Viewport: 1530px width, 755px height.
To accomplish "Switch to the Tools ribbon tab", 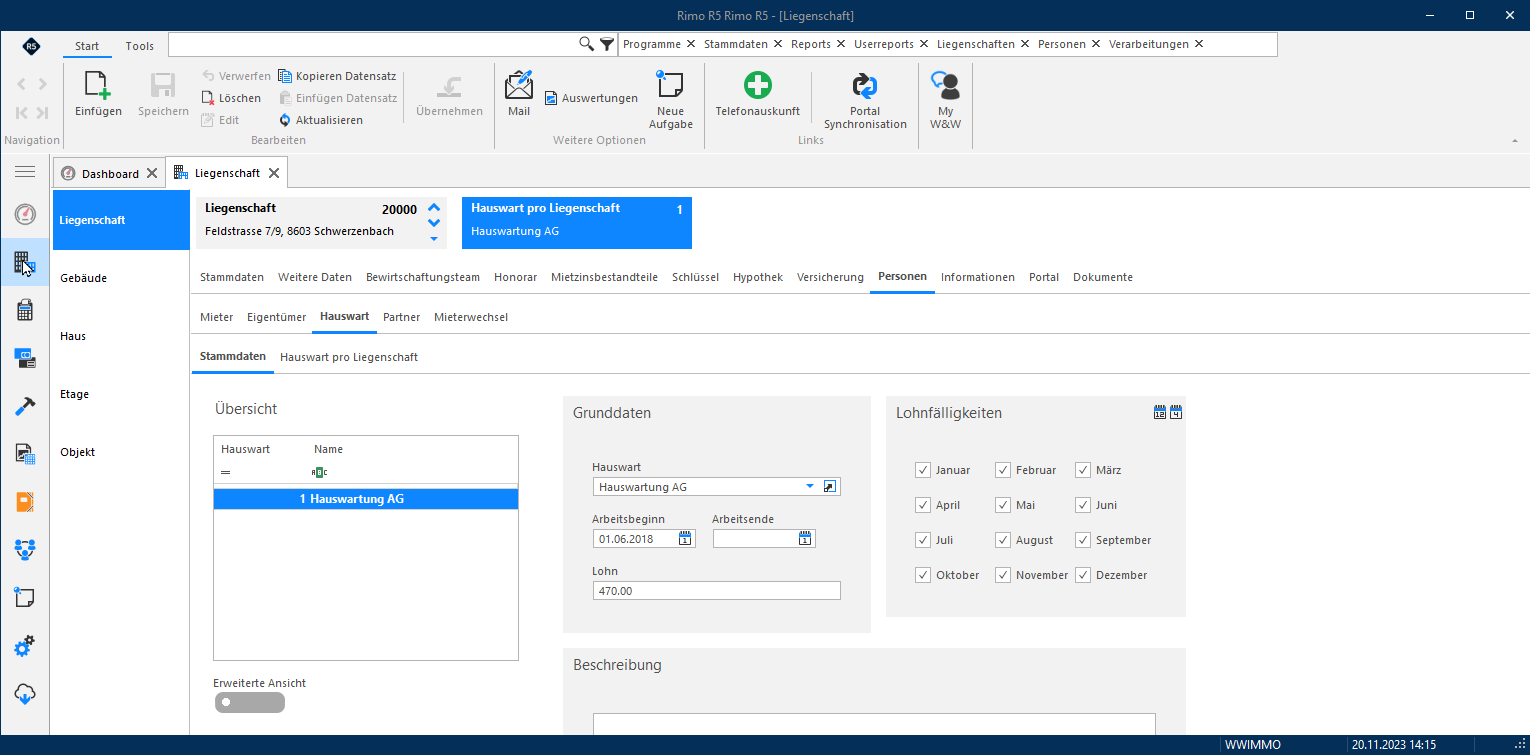I will (x=140, y=46).
